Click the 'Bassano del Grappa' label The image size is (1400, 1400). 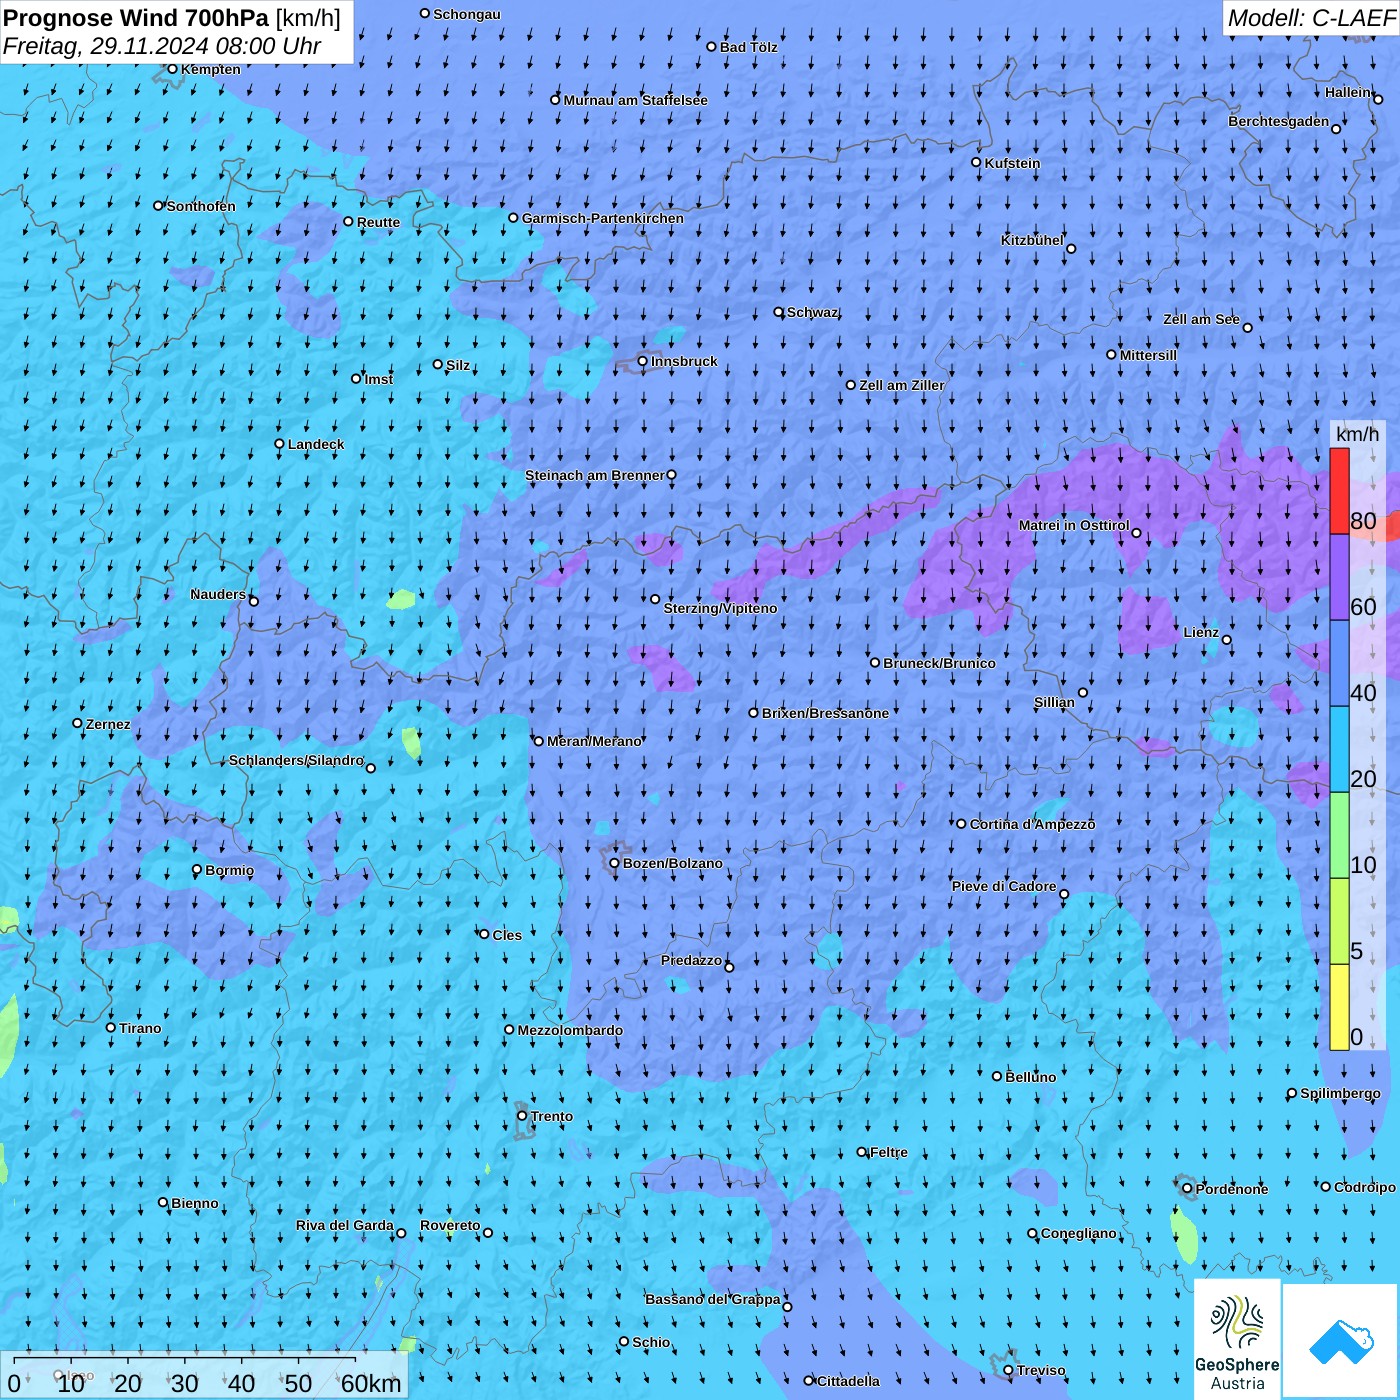pos(713,1299)
